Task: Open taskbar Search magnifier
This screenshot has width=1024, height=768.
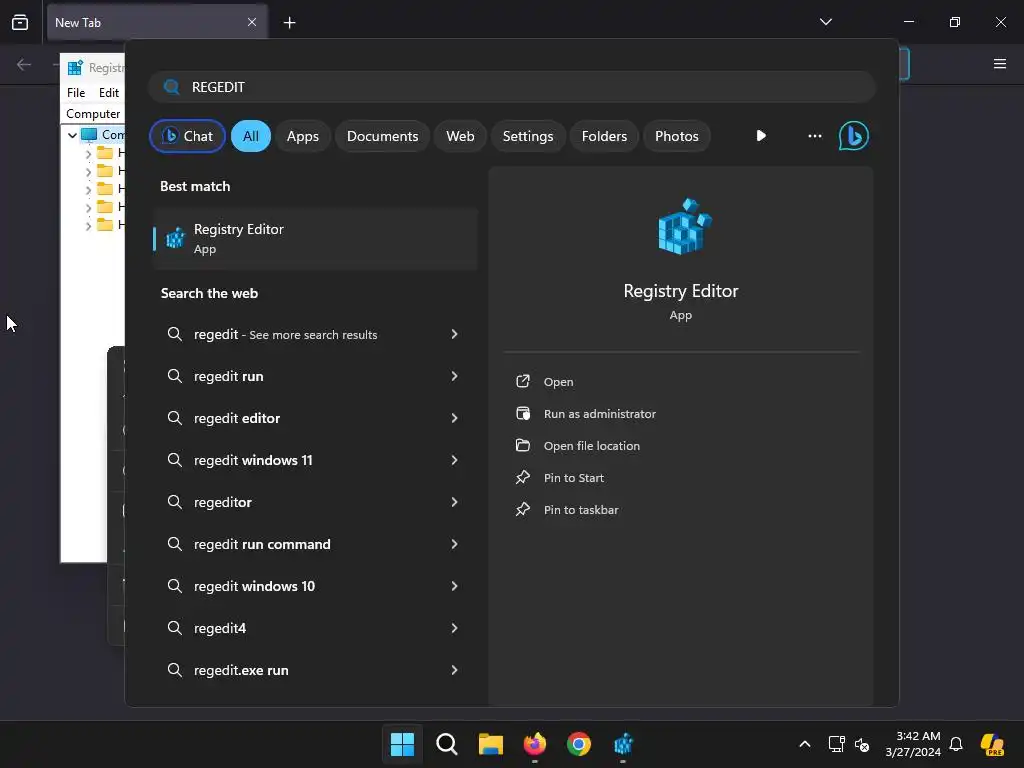Action: (x=447, y=744)
